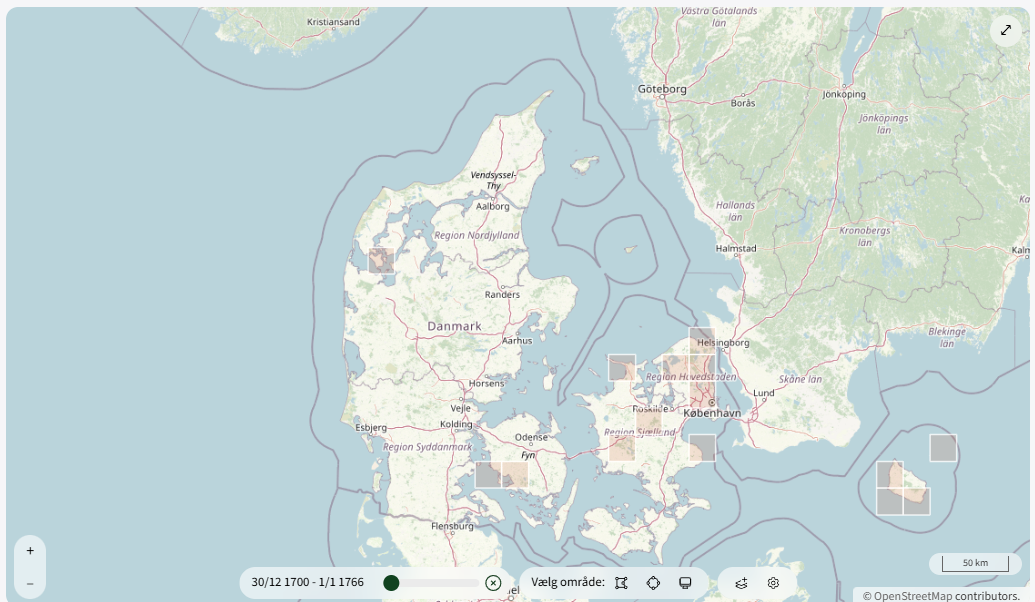Activate the screen-view area selection tool
The image size is (1035, 602).
pyautogui.click(x=685, y=582)
